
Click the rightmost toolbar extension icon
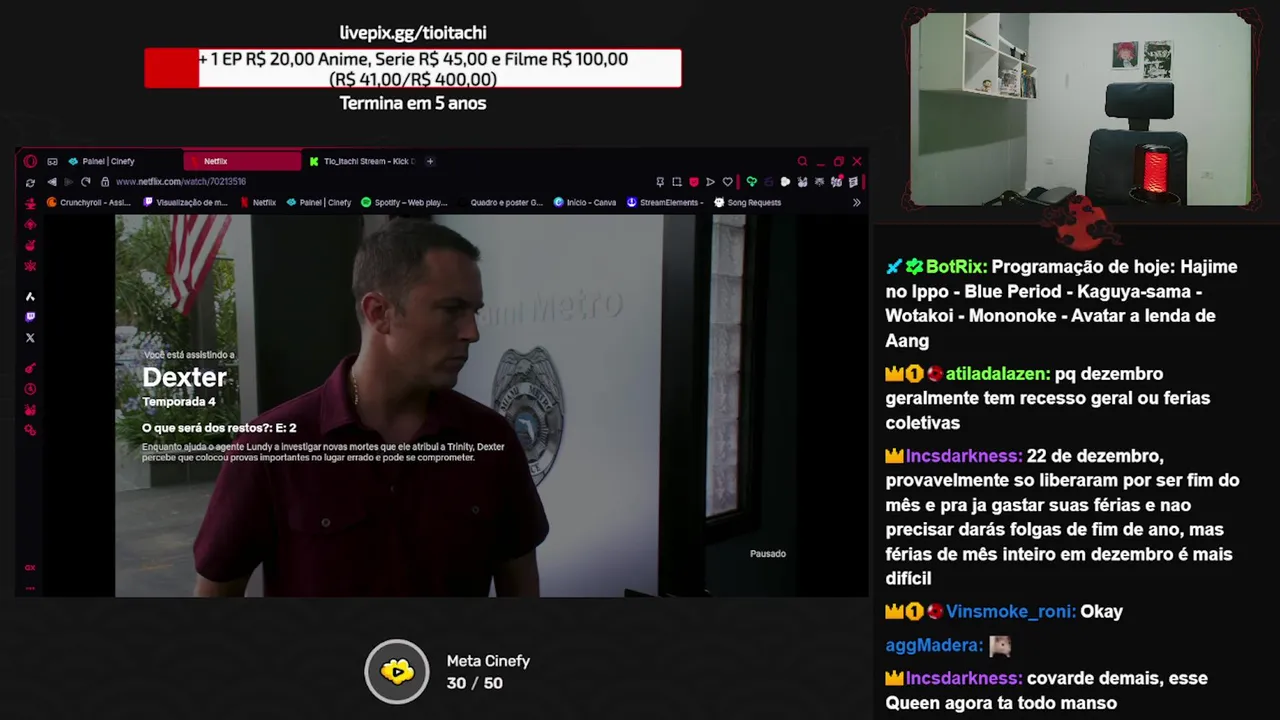coord(853,182)
